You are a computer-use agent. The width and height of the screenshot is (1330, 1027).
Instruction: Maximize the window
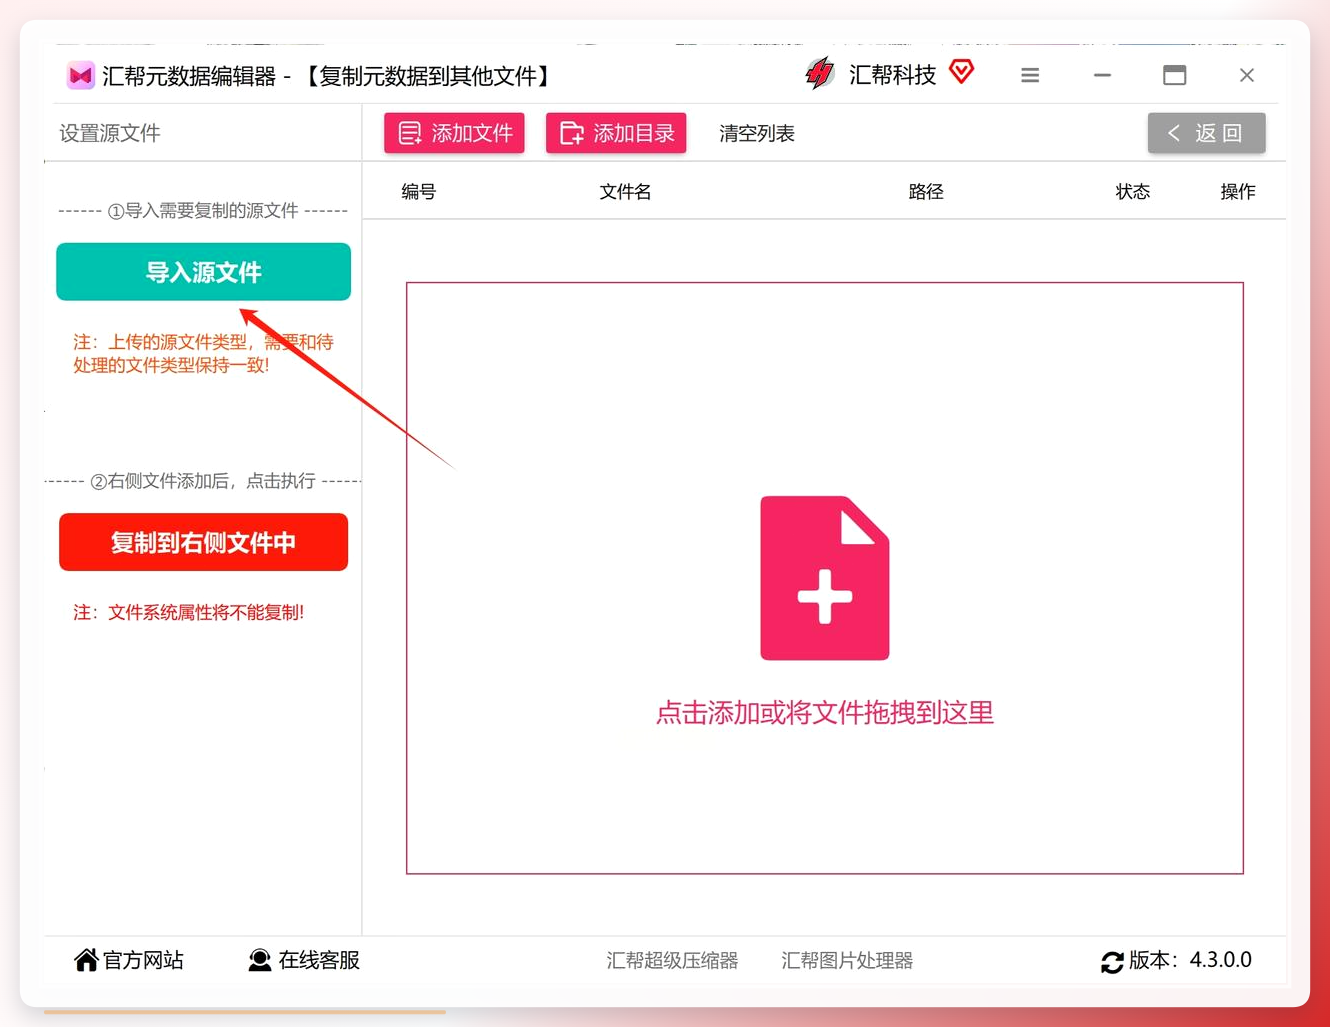[x=1175, y=75]
